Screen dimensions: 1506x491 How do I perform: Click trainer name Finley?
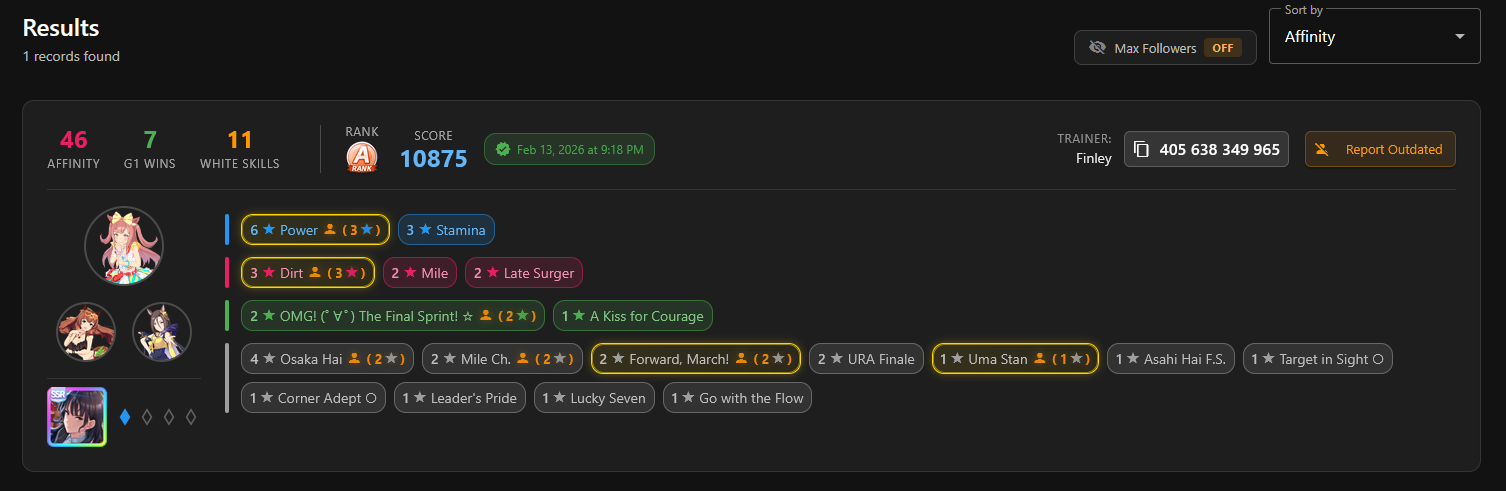1094,158
